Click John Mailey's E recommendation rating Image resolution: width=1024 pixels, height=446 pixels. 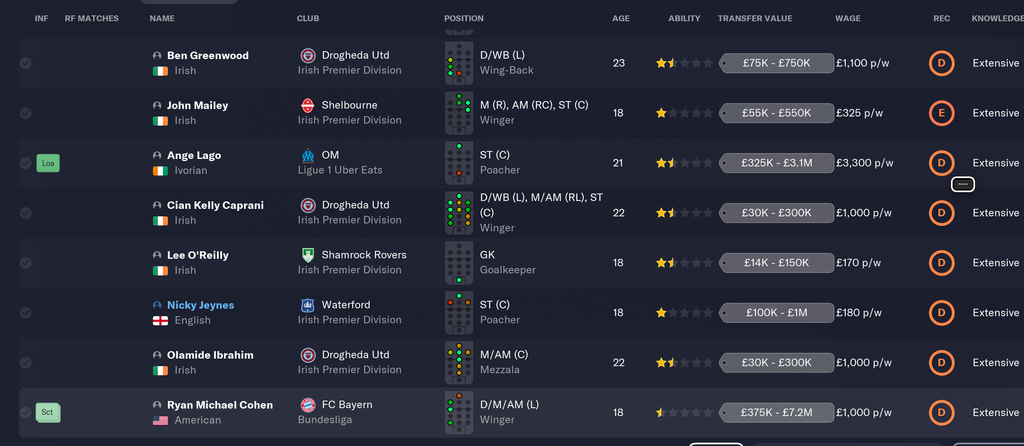pos(940,113)
